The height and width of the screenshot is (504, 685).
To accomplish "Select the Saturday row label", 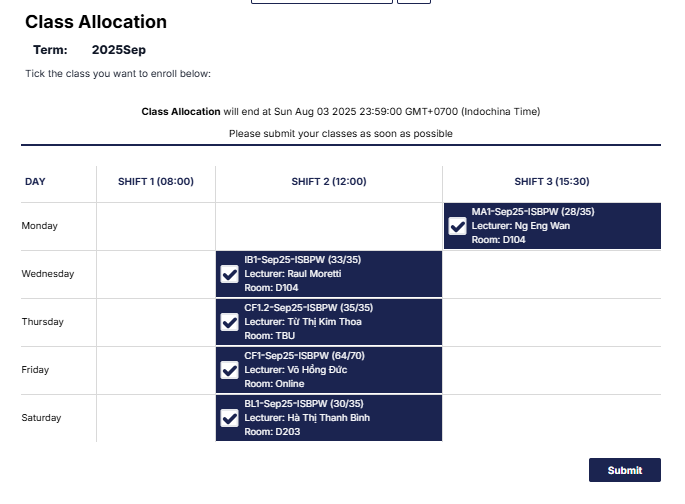I will (x=41, y=418).
